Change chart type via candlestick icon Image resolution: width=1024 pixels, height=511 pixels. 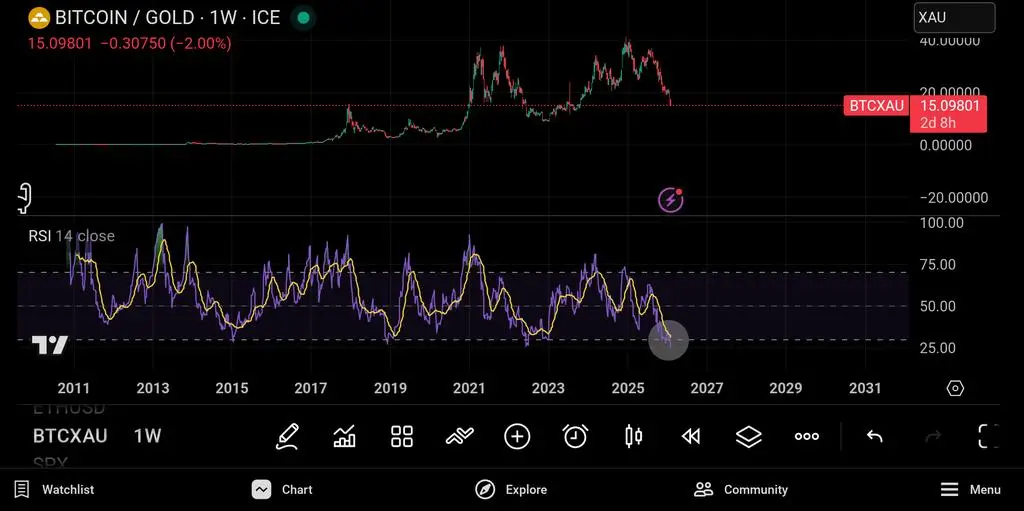click(633, 436)
